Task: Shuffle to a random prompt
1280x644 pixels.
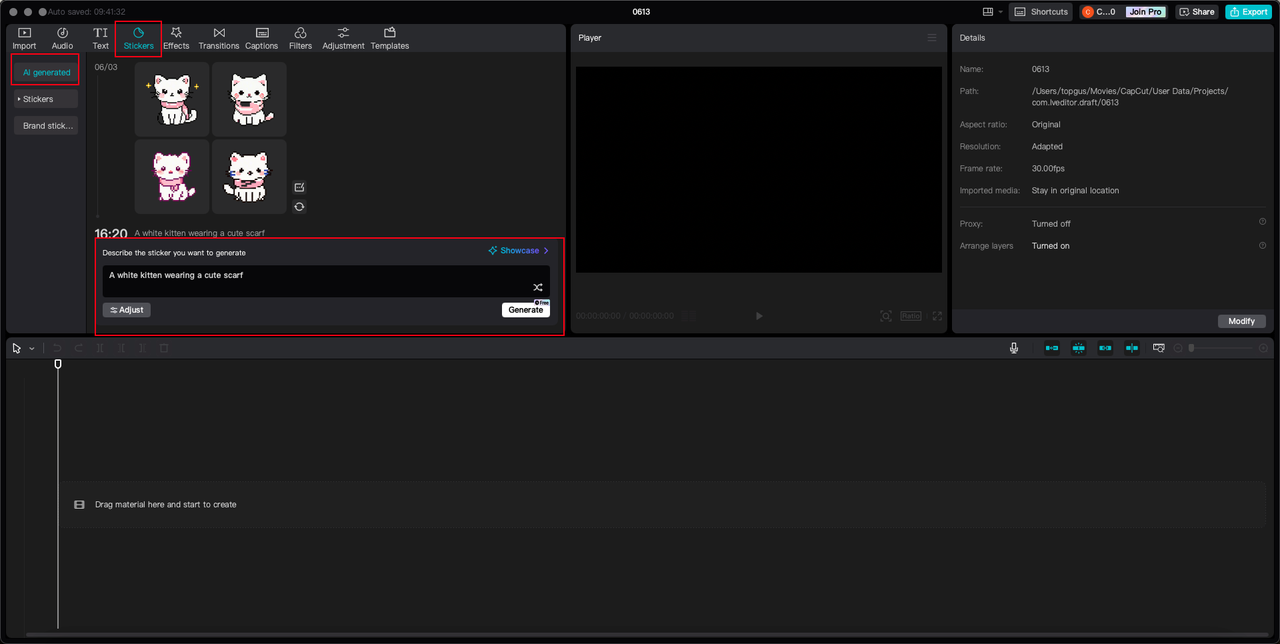Action: point(538,287)
